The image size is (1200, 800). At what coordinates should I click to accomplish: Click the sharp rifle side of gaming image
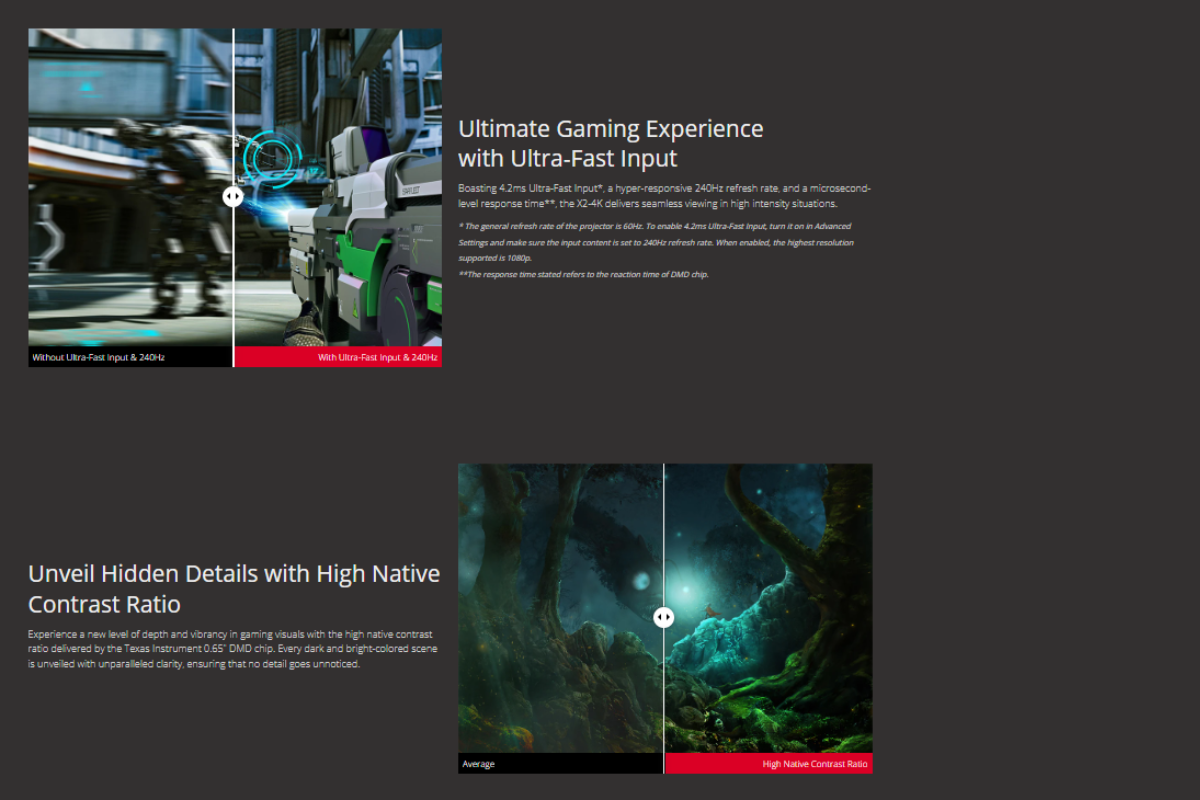[338, 187]
